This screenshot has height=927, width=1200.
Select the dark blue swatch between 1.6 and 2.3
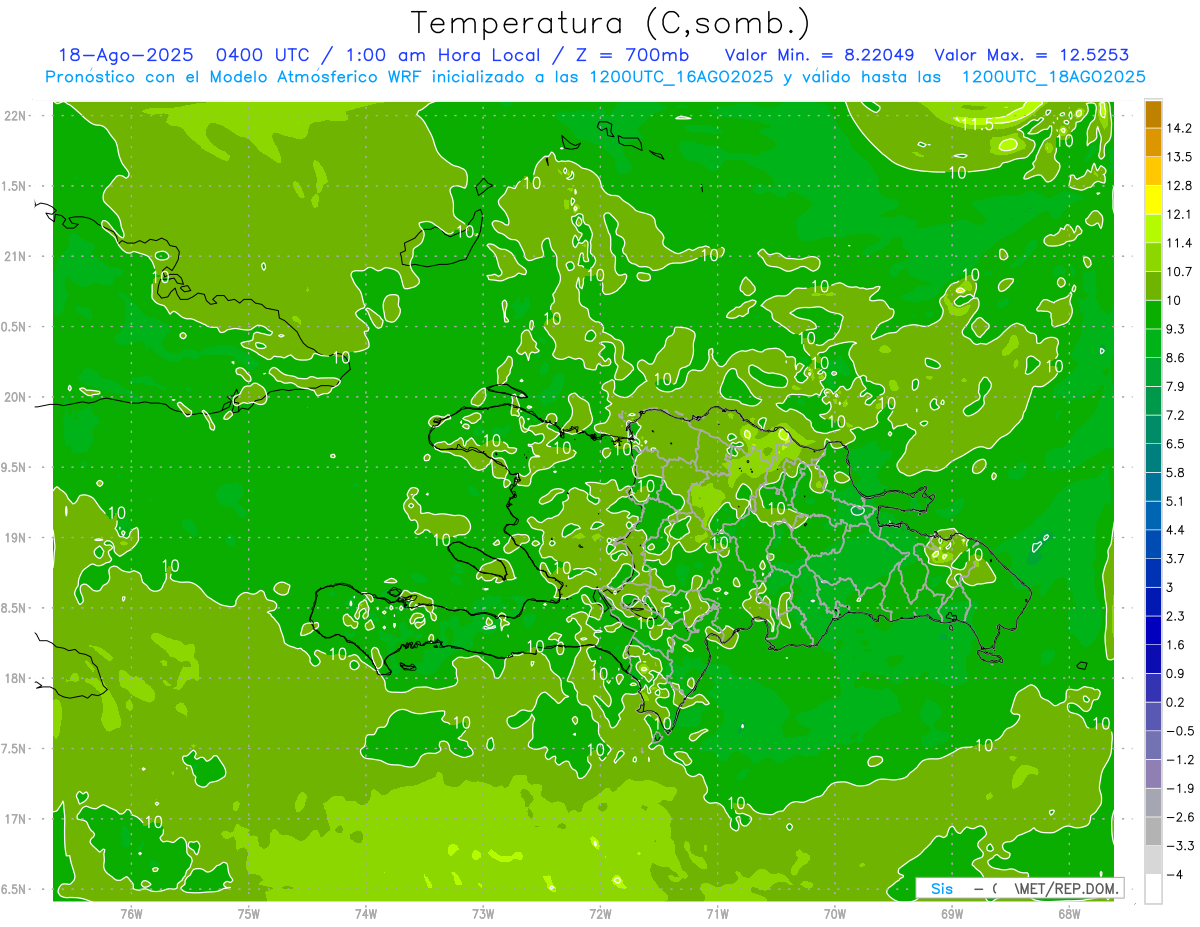[x=1153, y=631]
